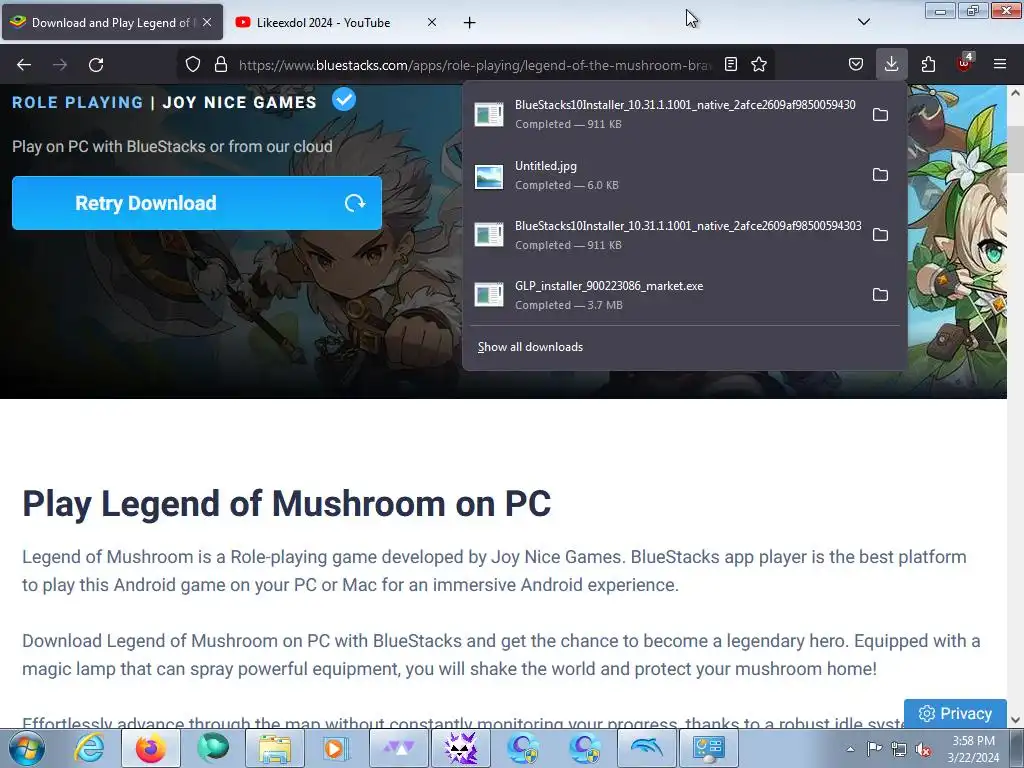
Task: Bookmark this page with the star icon
Action: coord(759,65)
